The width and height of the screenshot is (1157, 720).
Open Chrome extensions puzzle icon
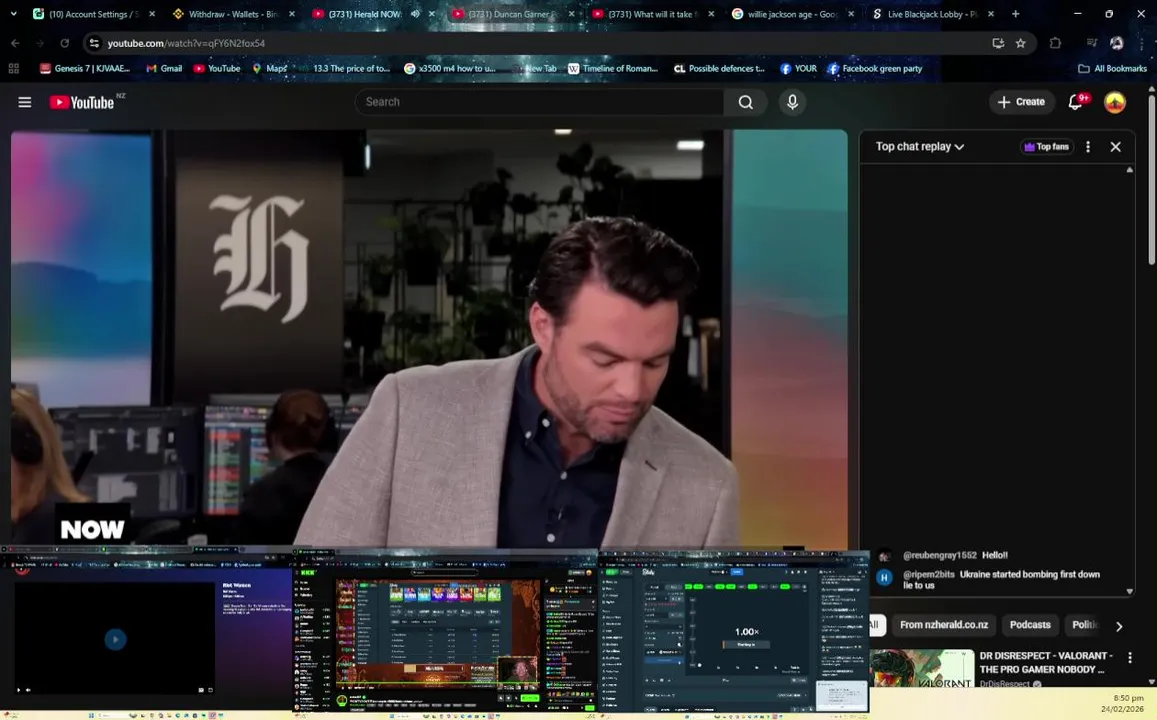(1055, 43)
